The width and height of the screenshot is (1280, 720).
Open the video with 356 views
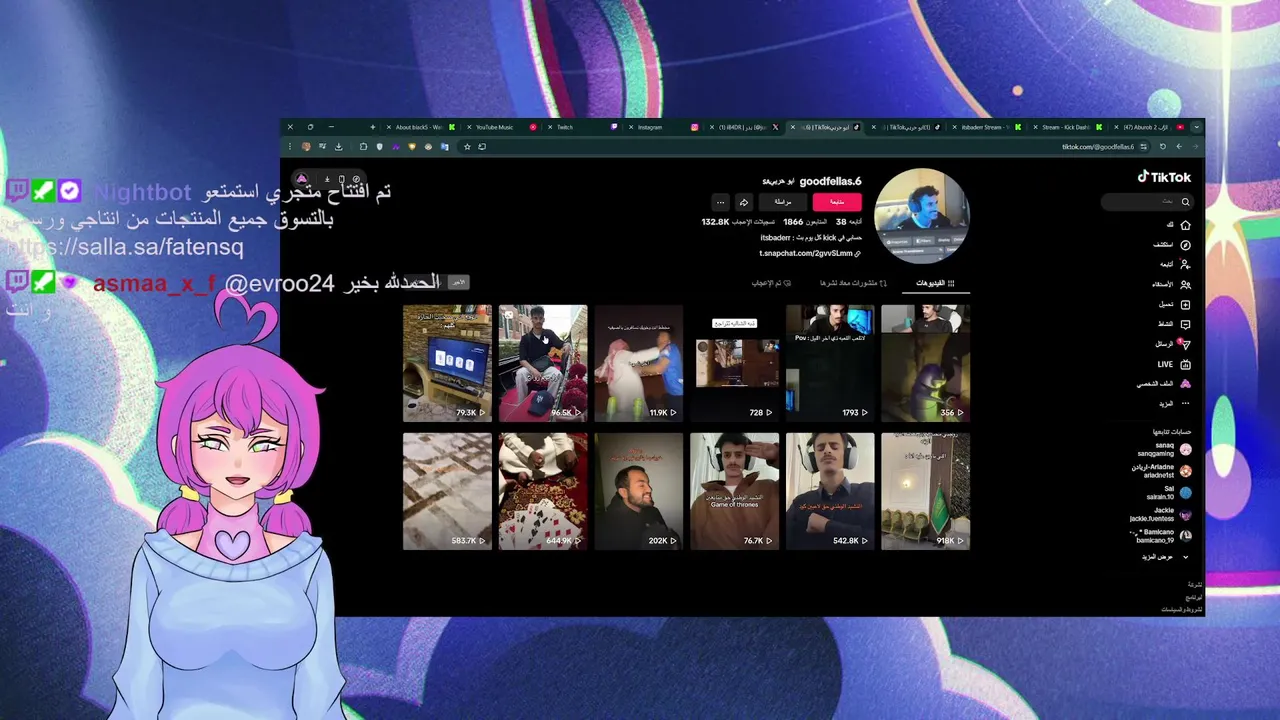point(926,363)
